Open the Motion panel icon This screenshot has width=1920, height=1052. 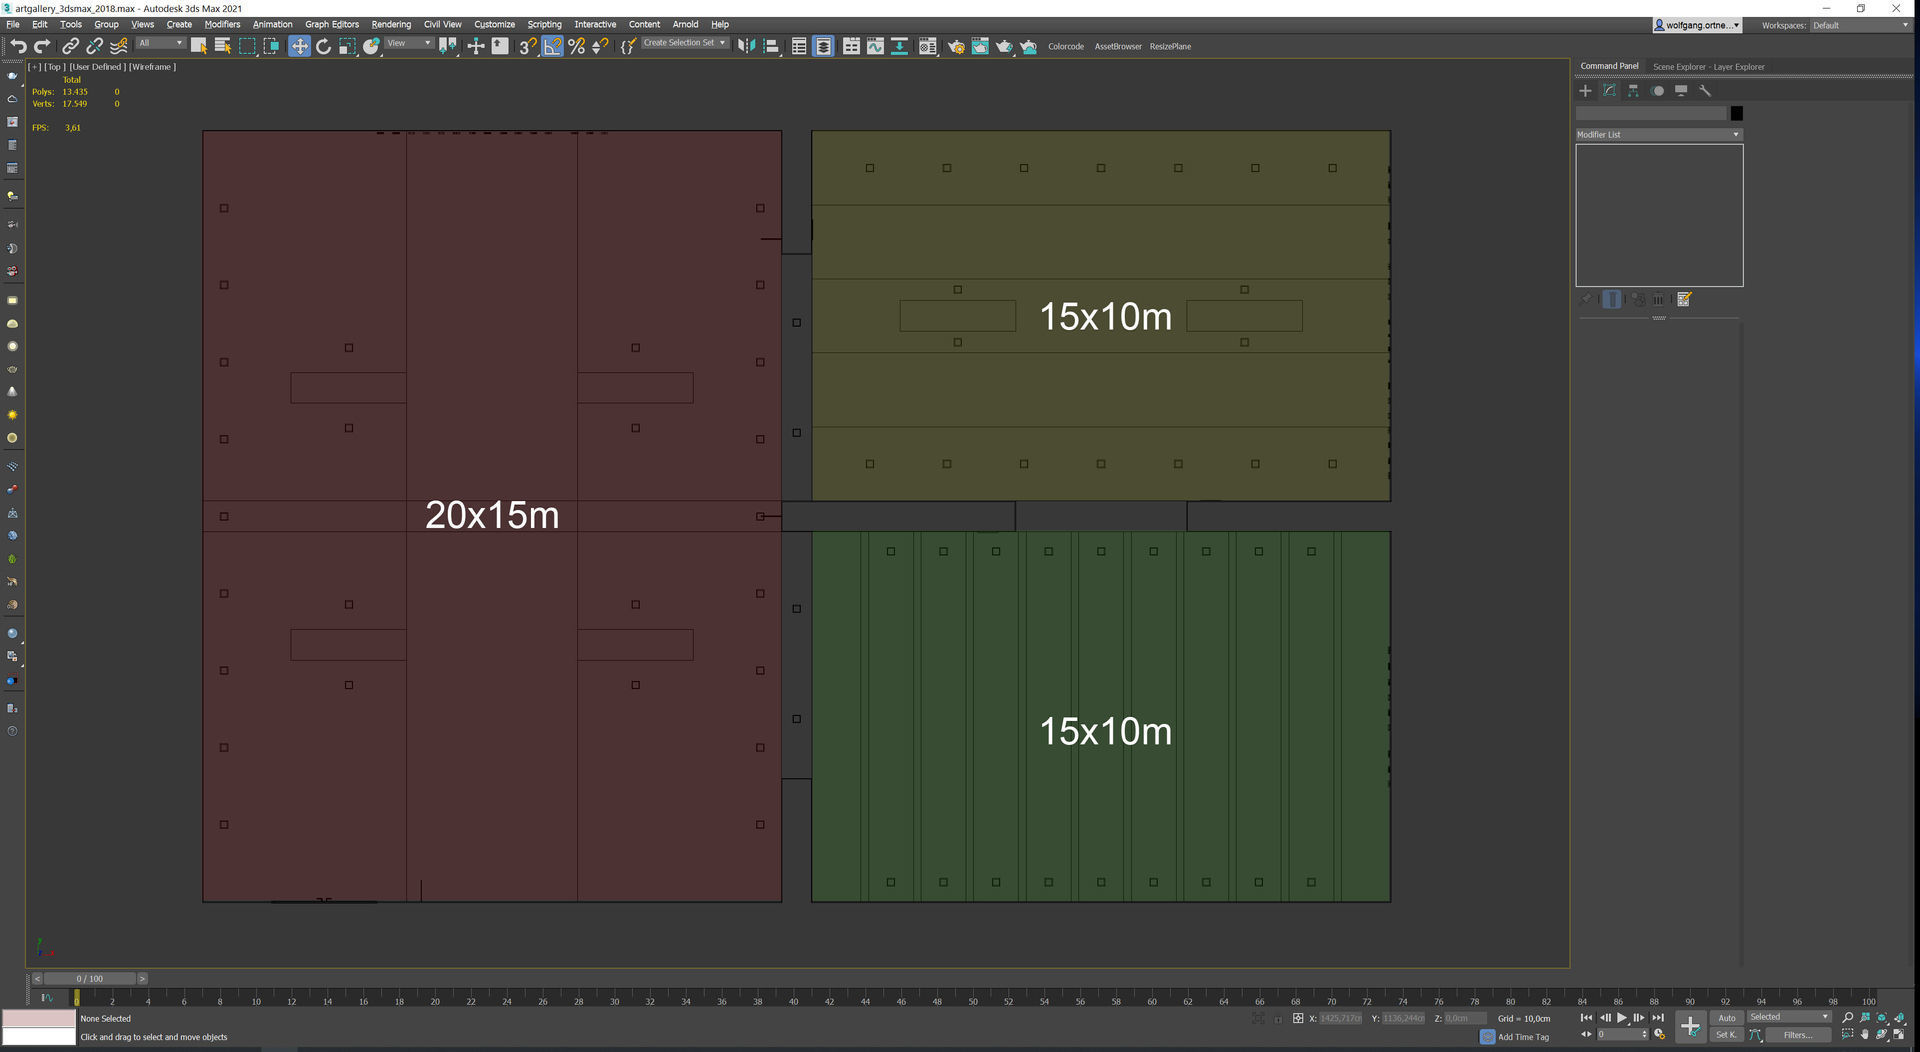coord(1657,91)
